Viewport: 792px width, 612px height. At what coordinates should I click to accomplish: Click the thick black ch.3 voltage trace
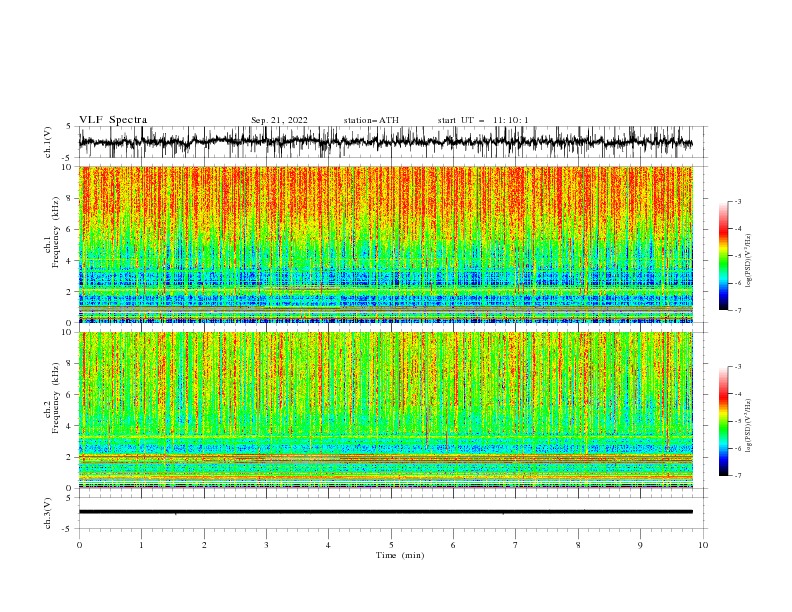(386, 512)
